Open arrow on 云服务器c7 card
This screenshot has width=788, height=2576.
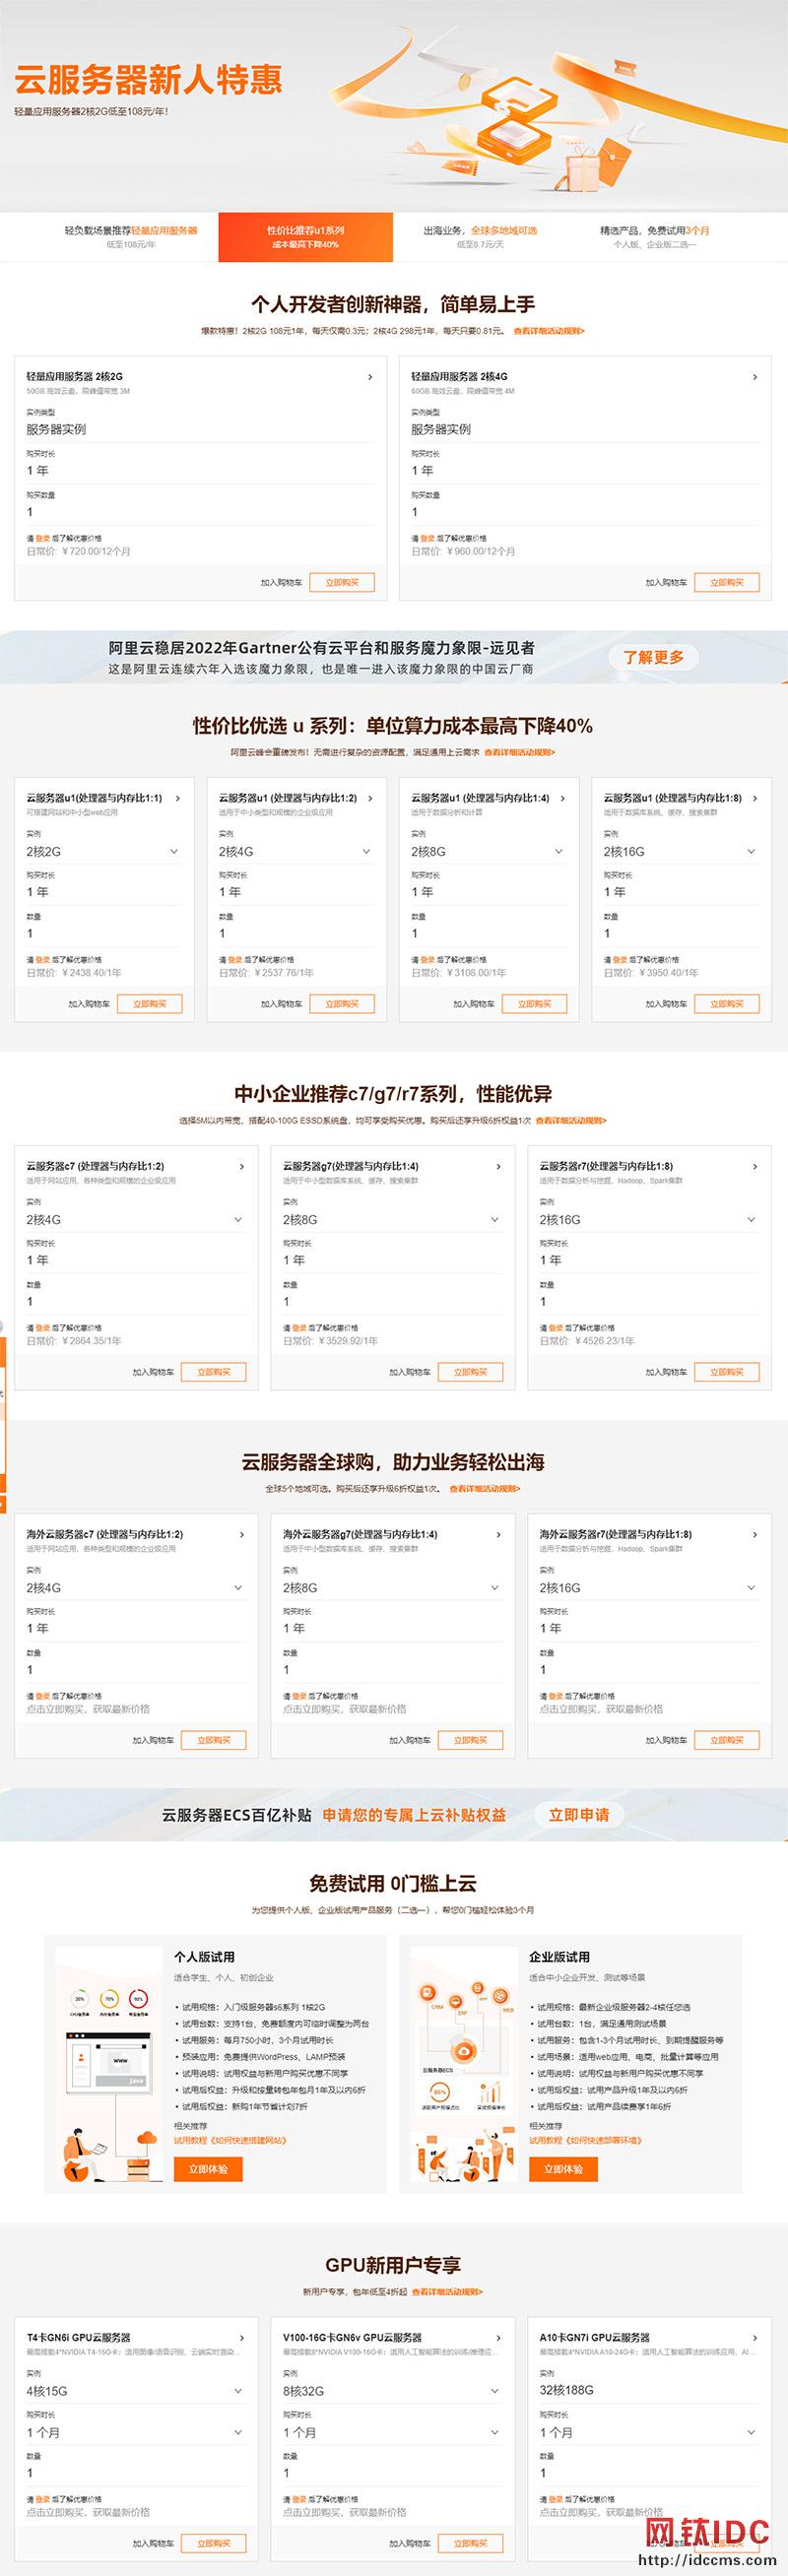click(242, 1166)
